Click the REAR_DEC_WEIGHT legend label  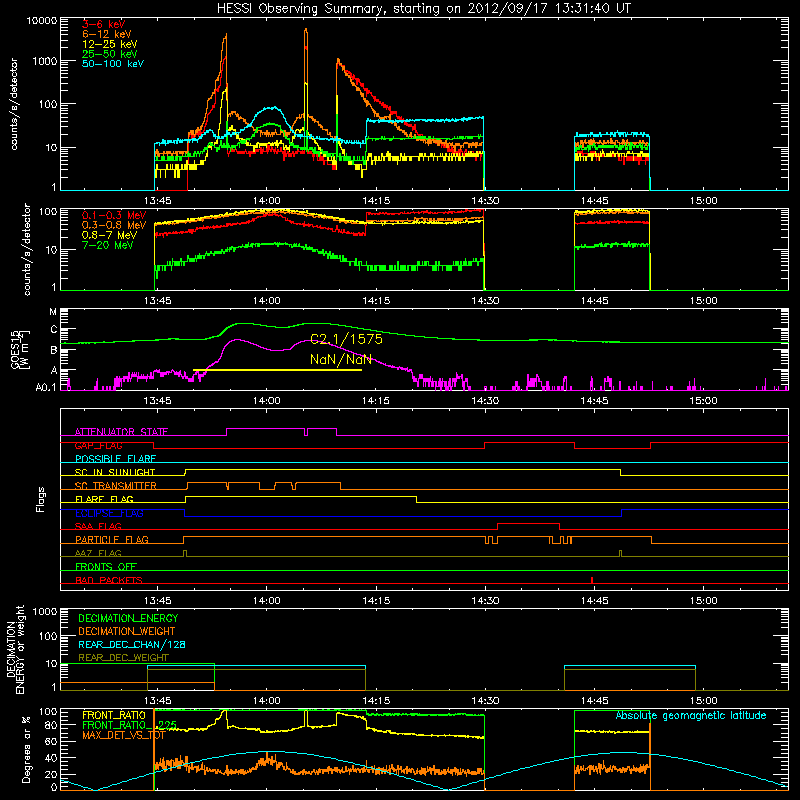tap(123, 658)
